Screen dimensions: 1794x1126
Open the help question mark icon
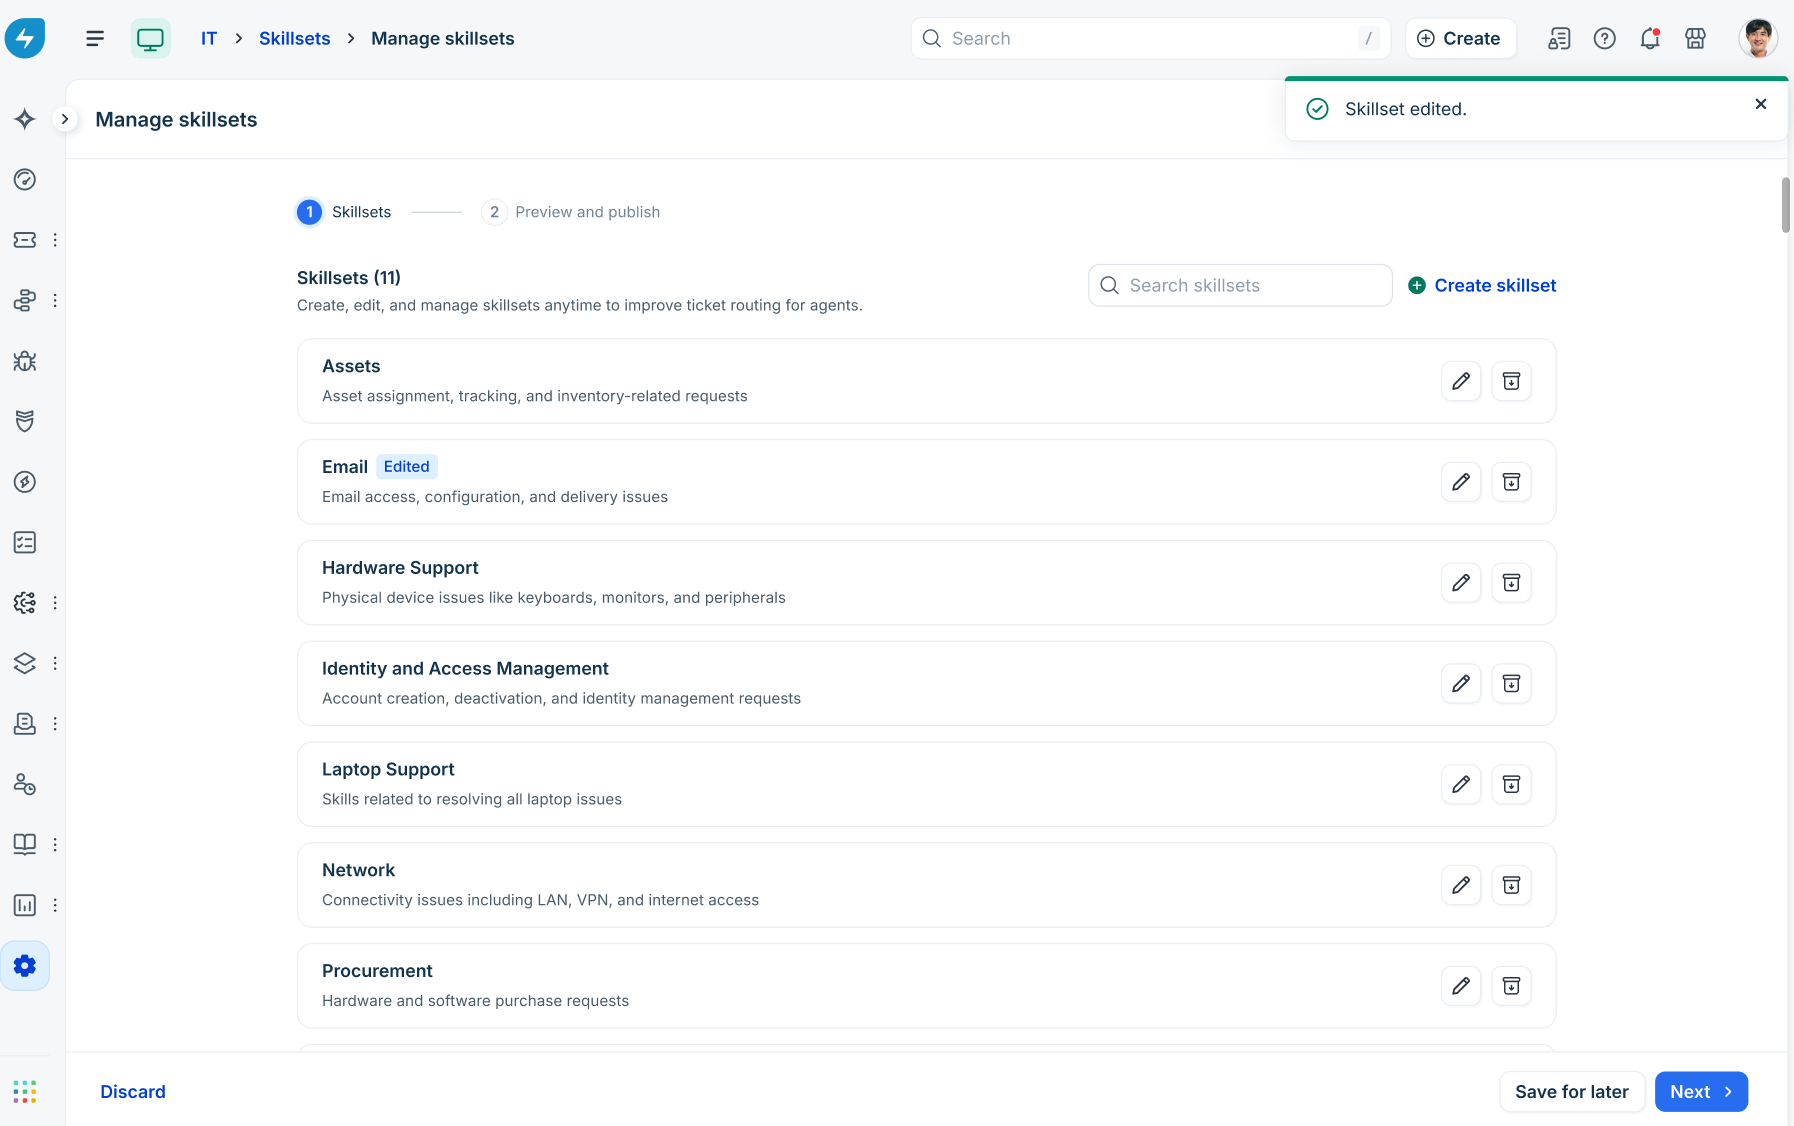point(1605,38)
